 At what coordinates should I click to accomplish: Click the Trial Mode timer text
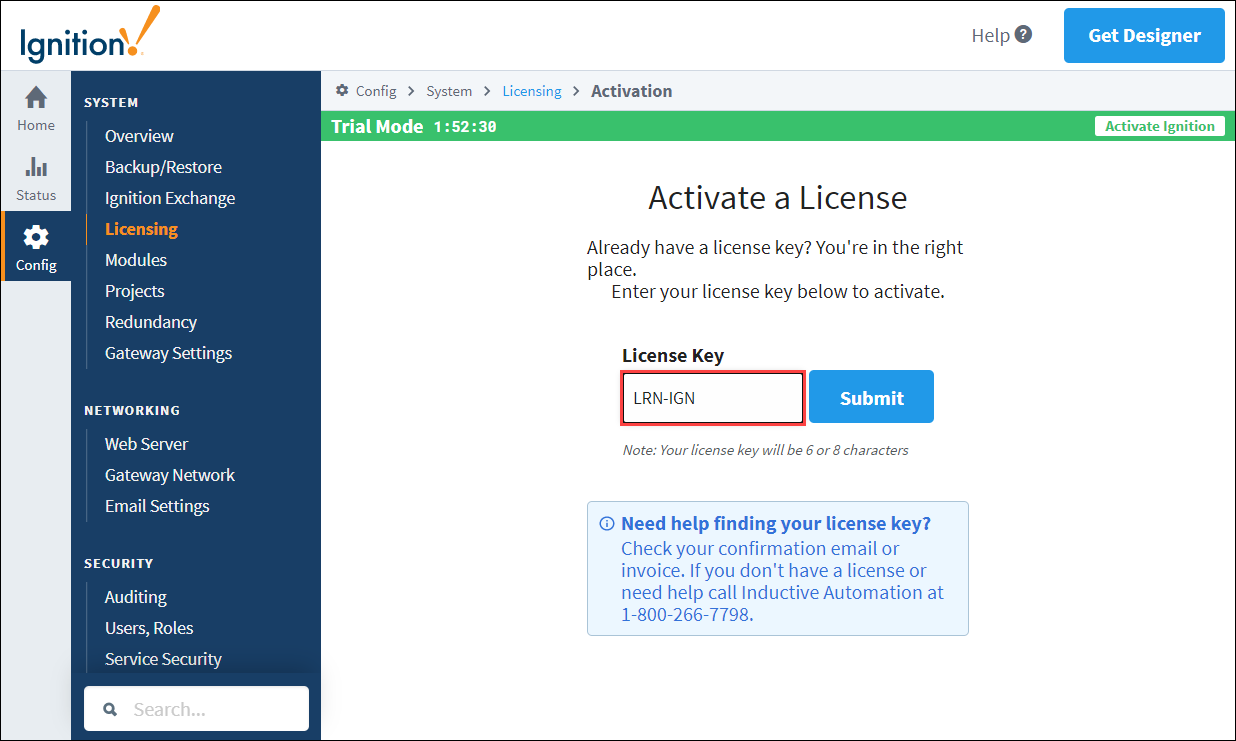(465, 127)
